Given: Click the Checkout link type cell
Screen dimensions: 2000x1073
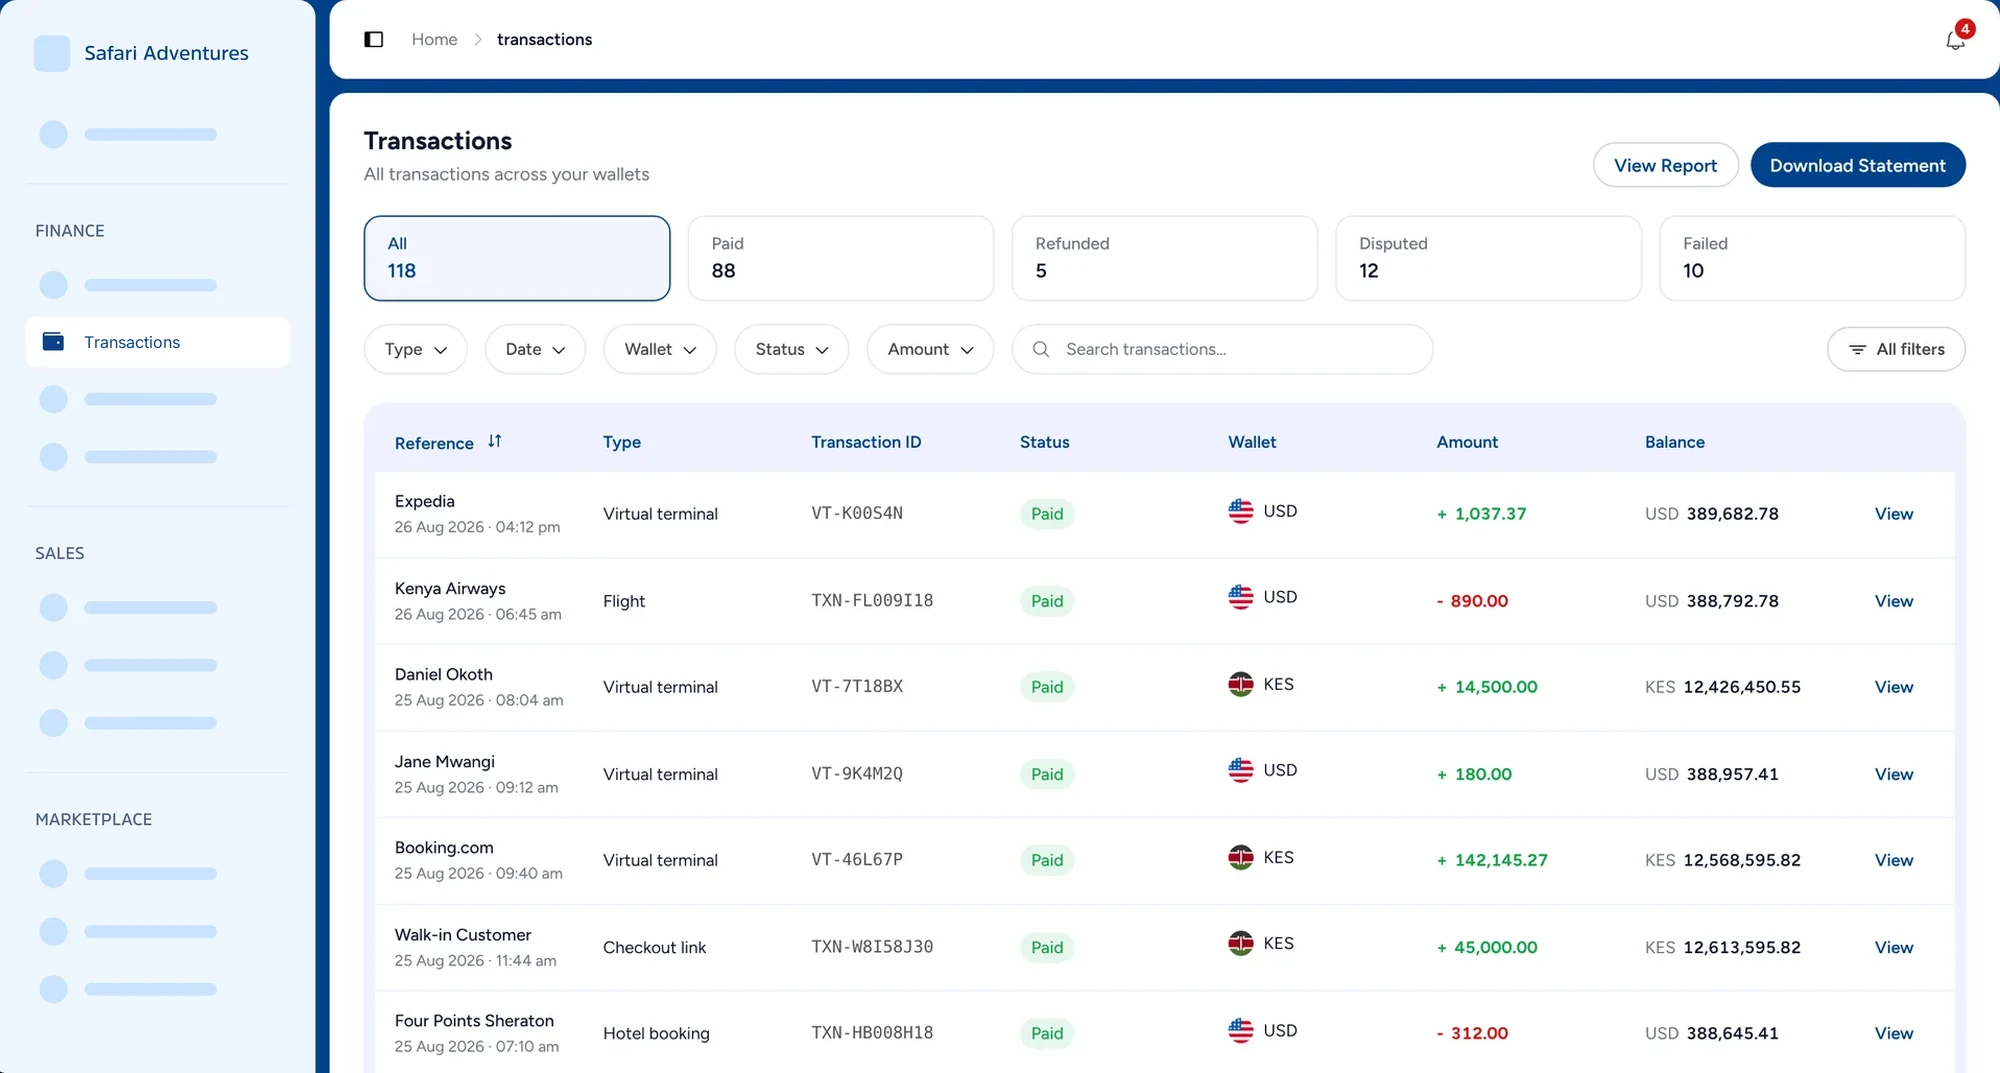Looking at the screenshot, I should pos(654,947).
